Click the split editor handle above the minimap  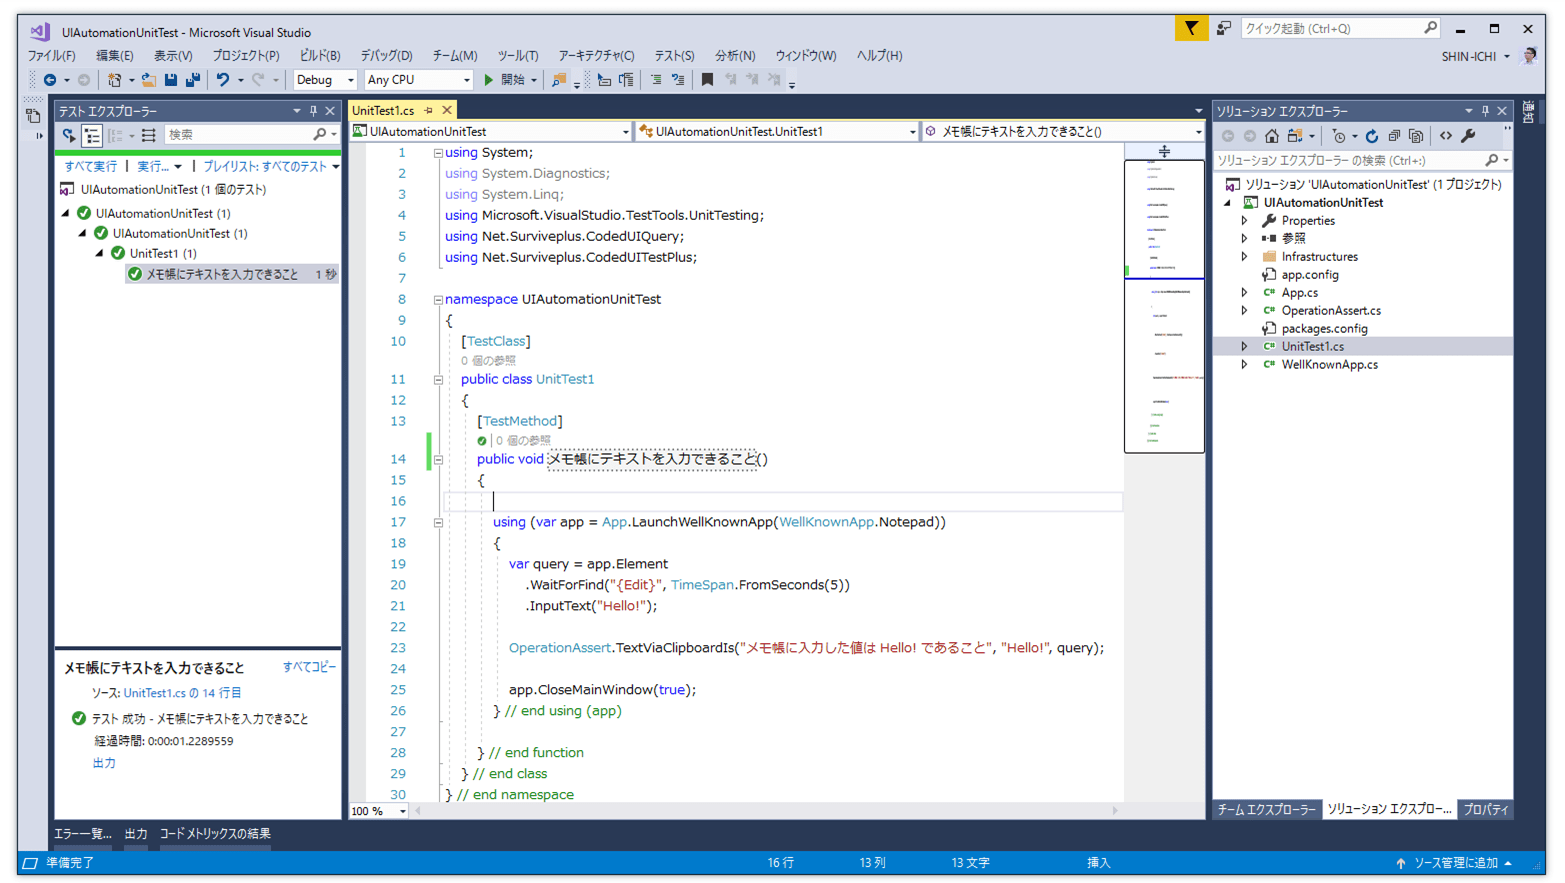click(1164, 151)
